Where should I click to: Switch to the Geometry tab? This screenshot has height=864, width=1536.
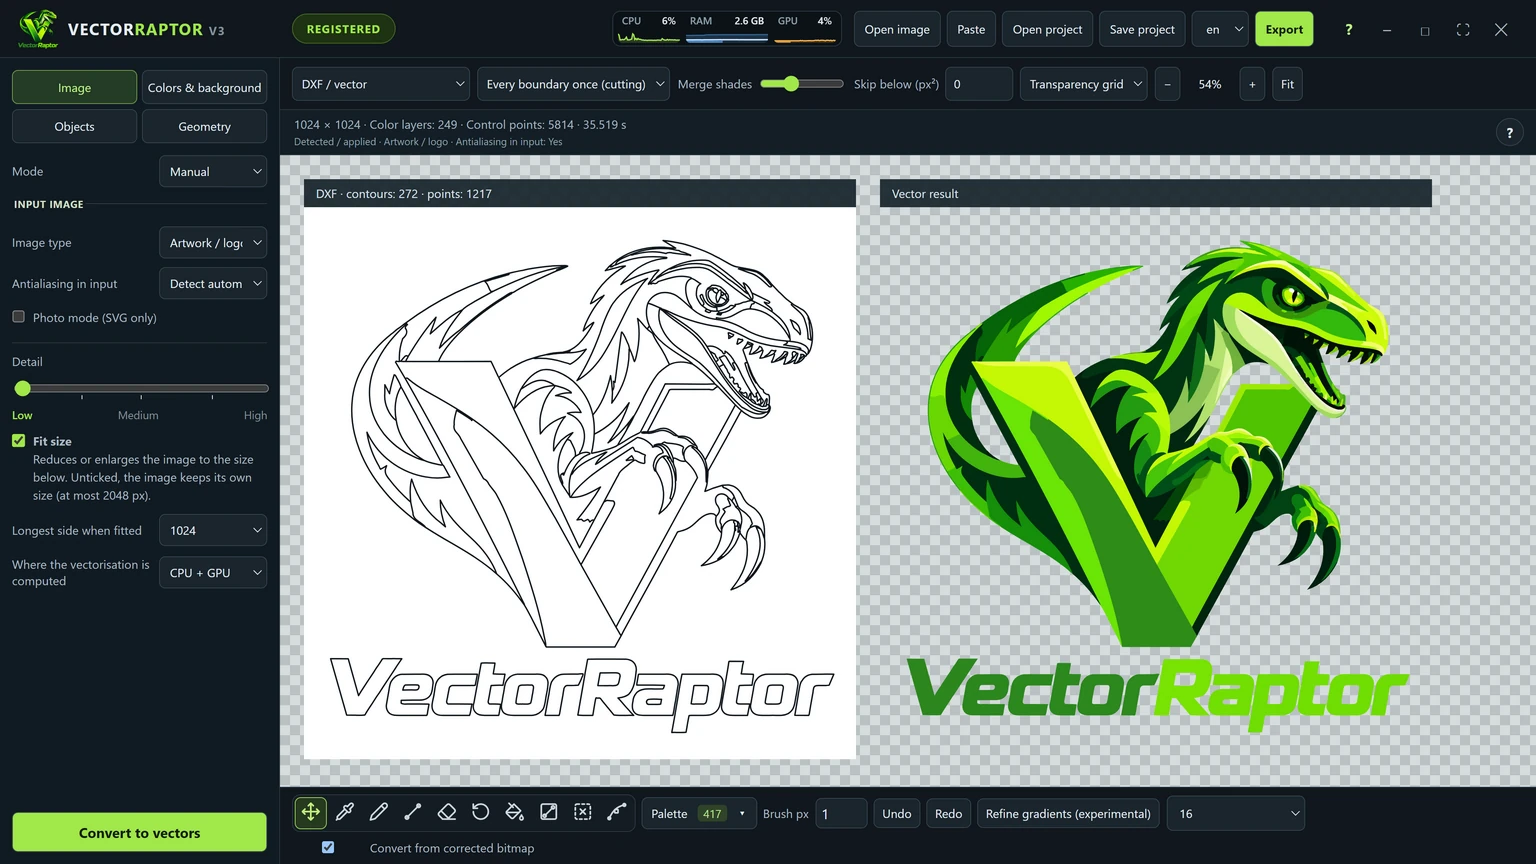tap(204, 126)
